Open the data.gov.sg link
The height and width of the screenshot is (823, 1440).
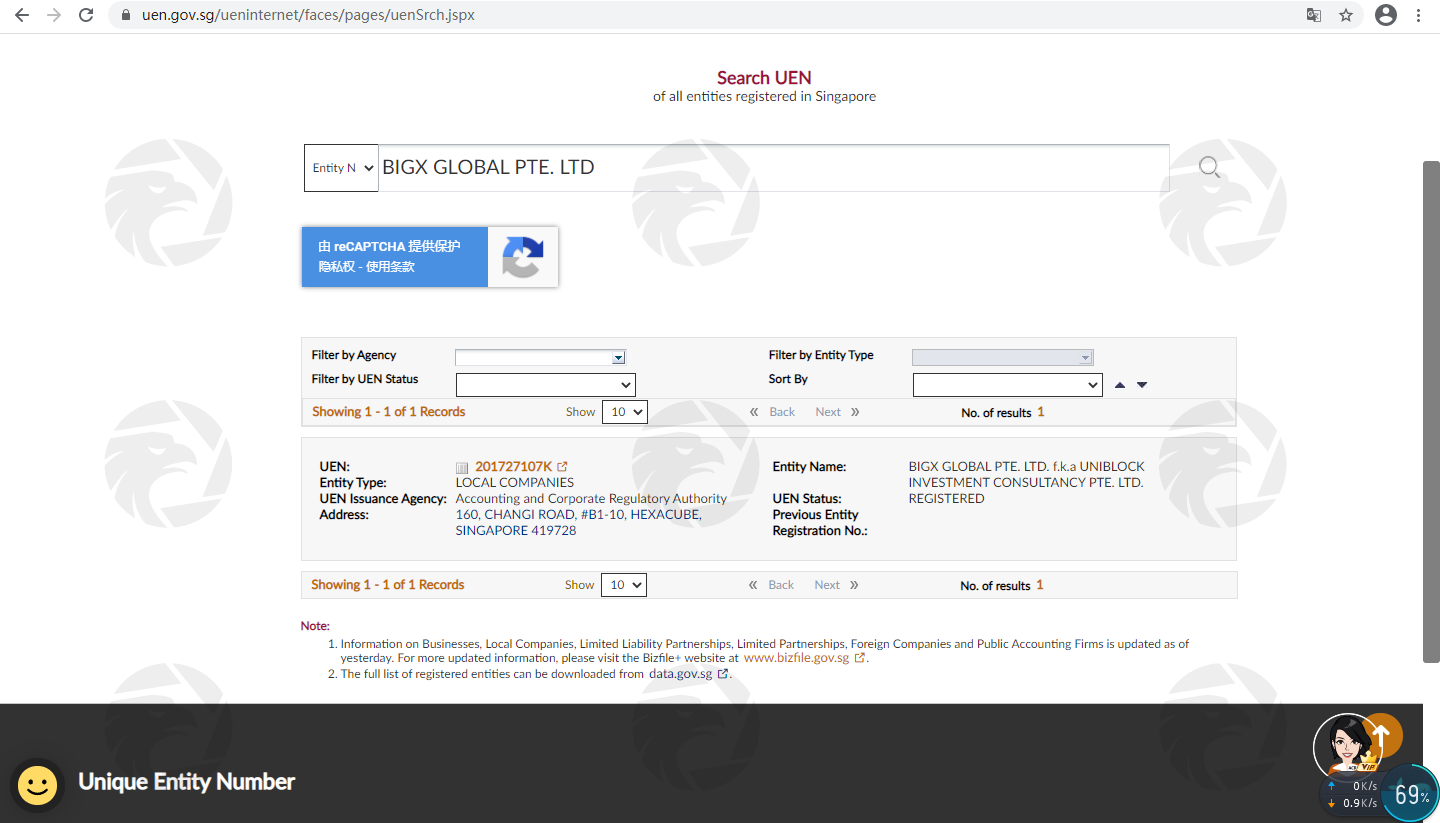(681, 674)
